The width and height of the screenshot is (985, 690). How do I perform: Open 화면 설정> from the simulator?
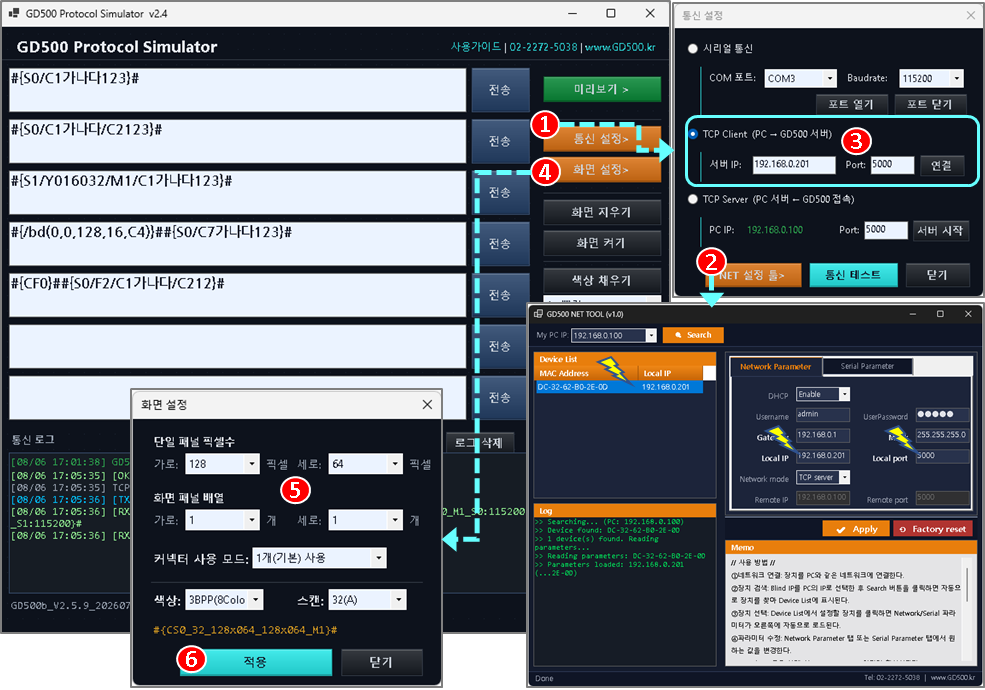click(602, 170)
